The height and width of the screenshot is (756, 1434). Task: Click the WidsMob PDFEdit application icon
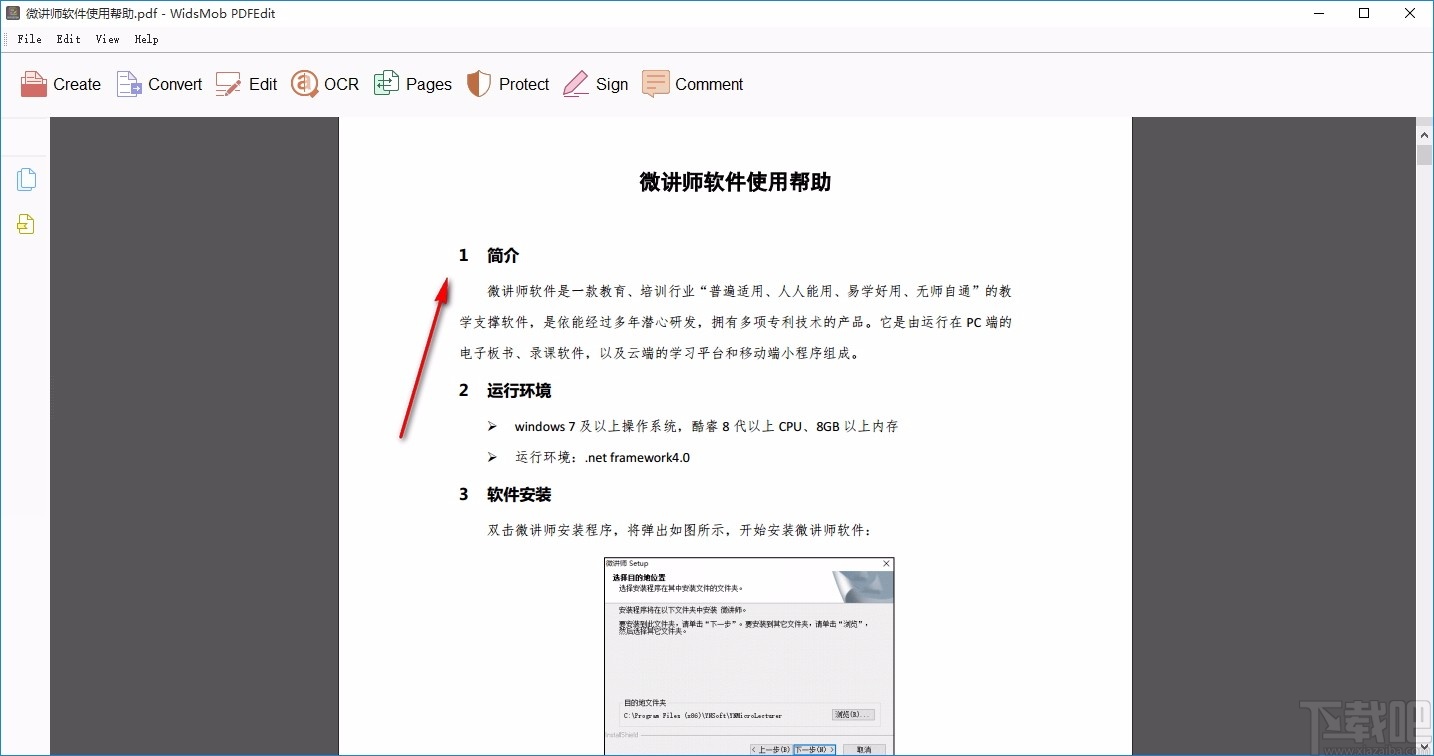[13, 13]
